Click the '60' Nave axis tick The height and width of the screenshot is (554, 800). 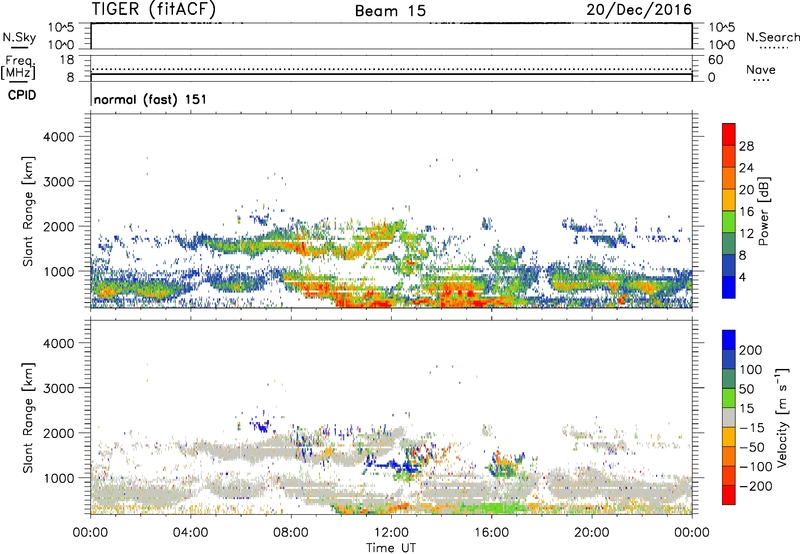(x=715, y=60)
